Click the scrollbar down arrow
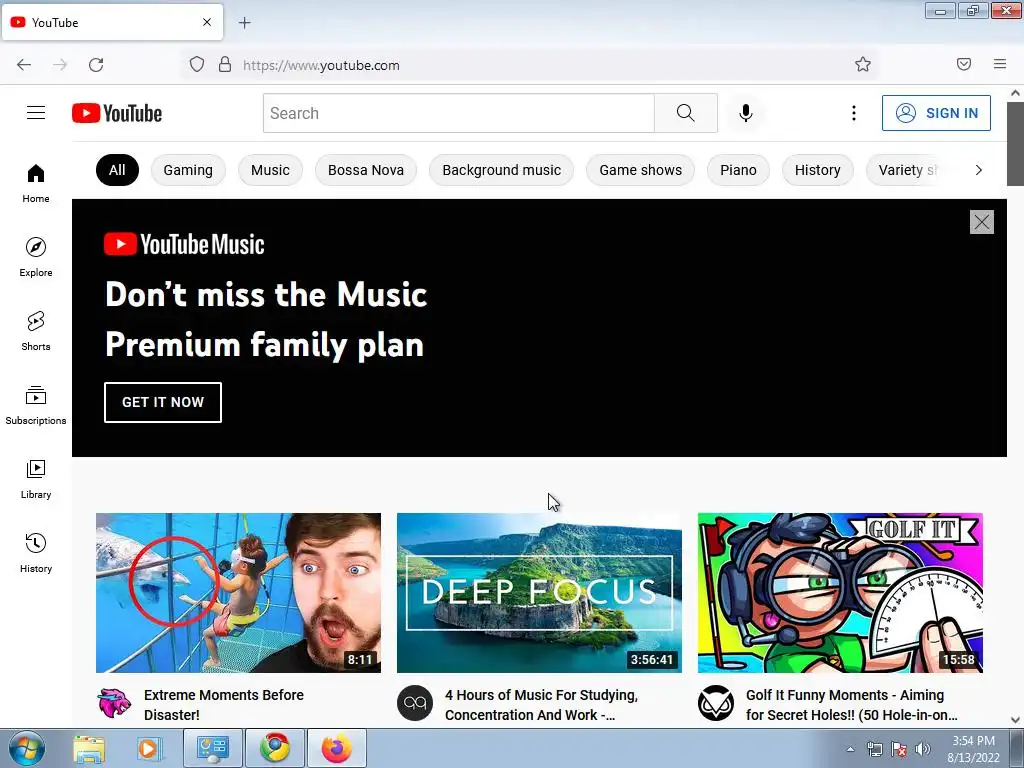The width and height of the screenshot is (1024, 768). (1016, 720)
